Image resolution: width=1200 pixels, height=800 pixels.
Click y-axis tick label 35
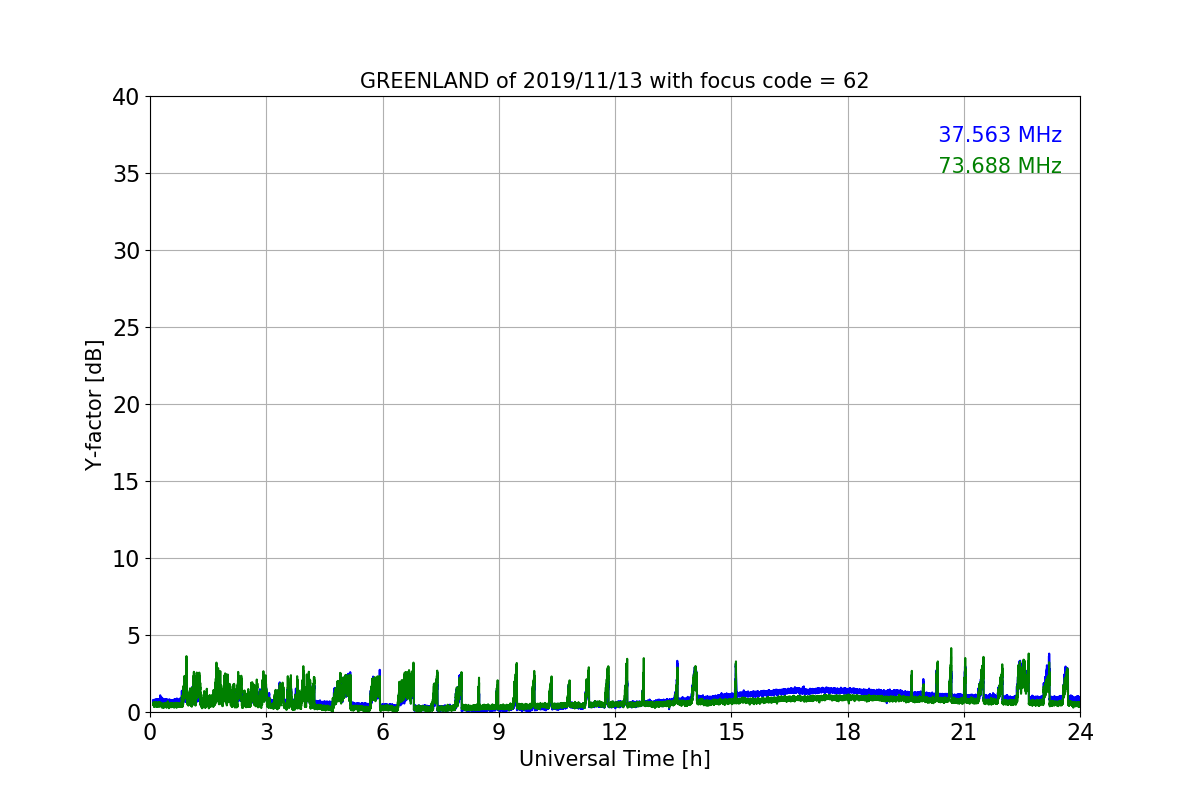pyautogui.click(x=126, y=174)
